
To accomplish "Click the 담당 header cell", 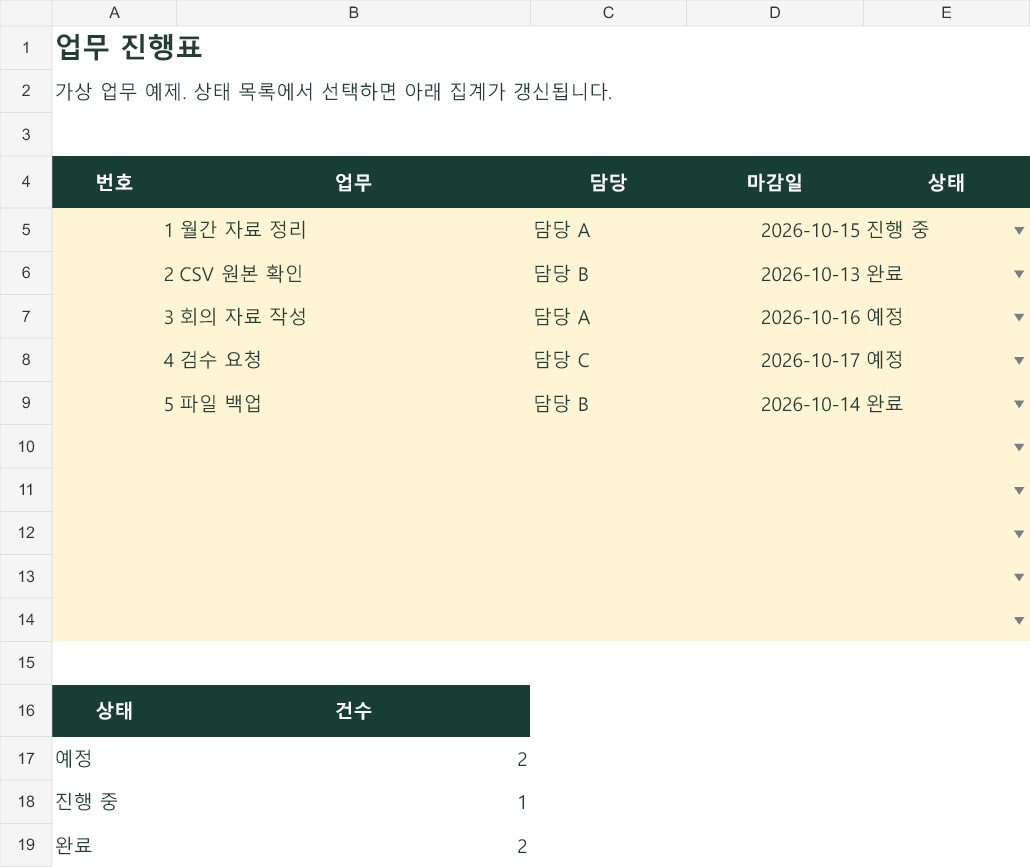I will (x=608, y=182).
